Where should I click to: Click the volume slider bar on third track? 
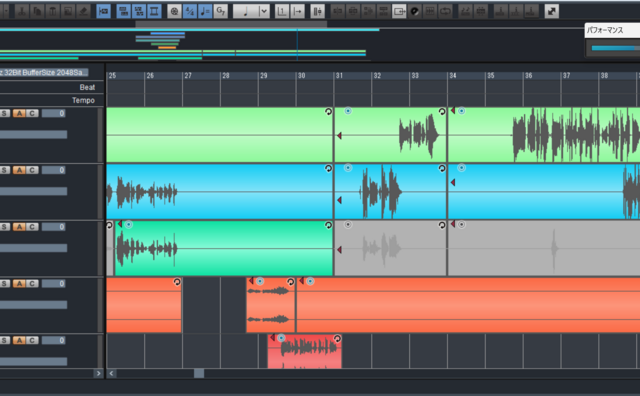click(33, 248)
